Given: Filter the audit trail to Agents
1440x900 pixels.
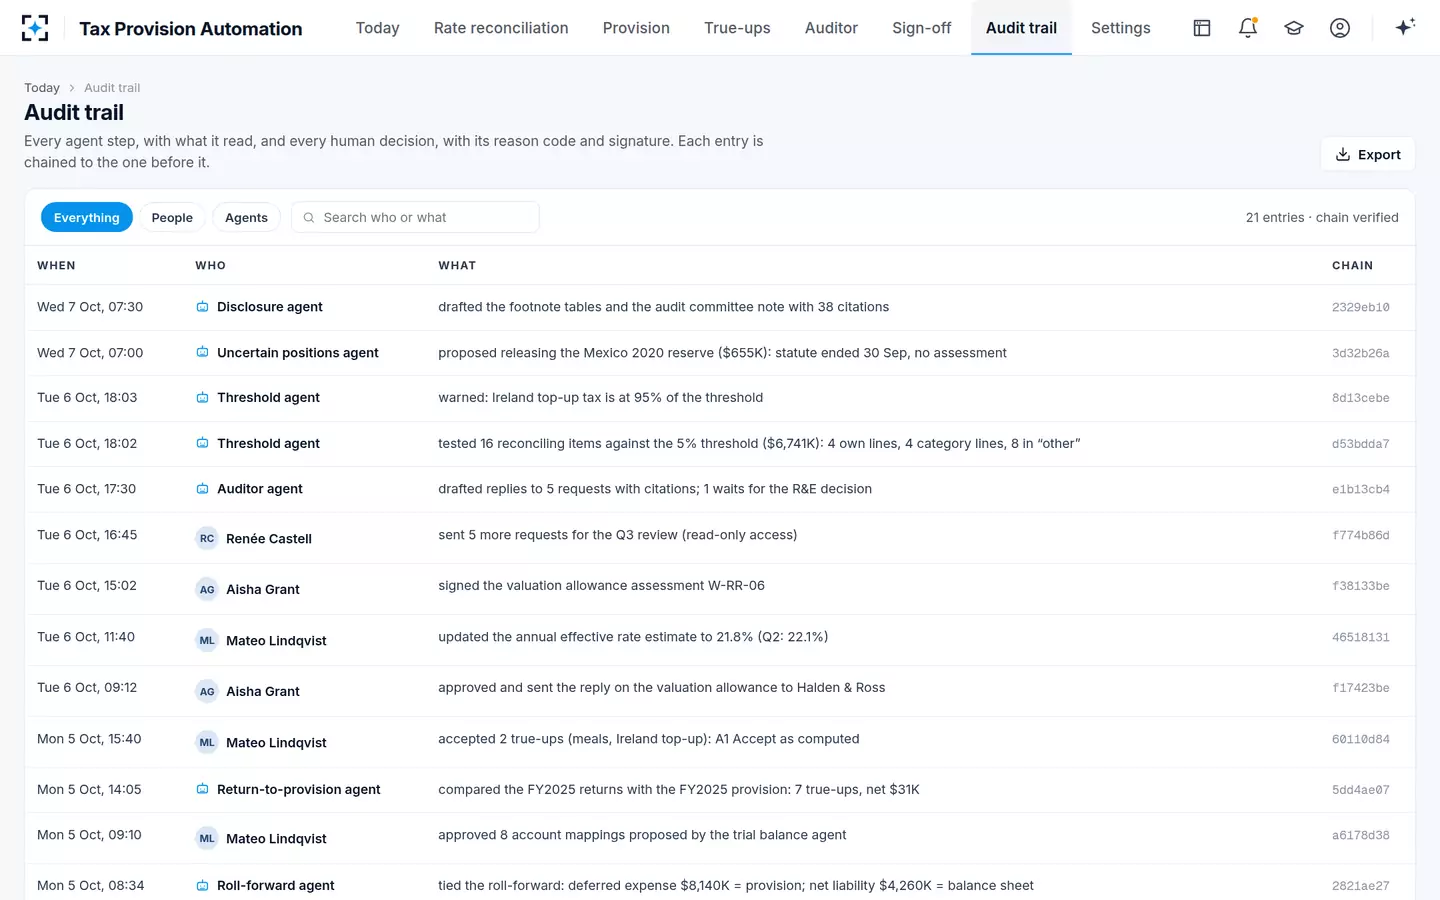Looking at the screenshot, I should click(x=246, y=217).
